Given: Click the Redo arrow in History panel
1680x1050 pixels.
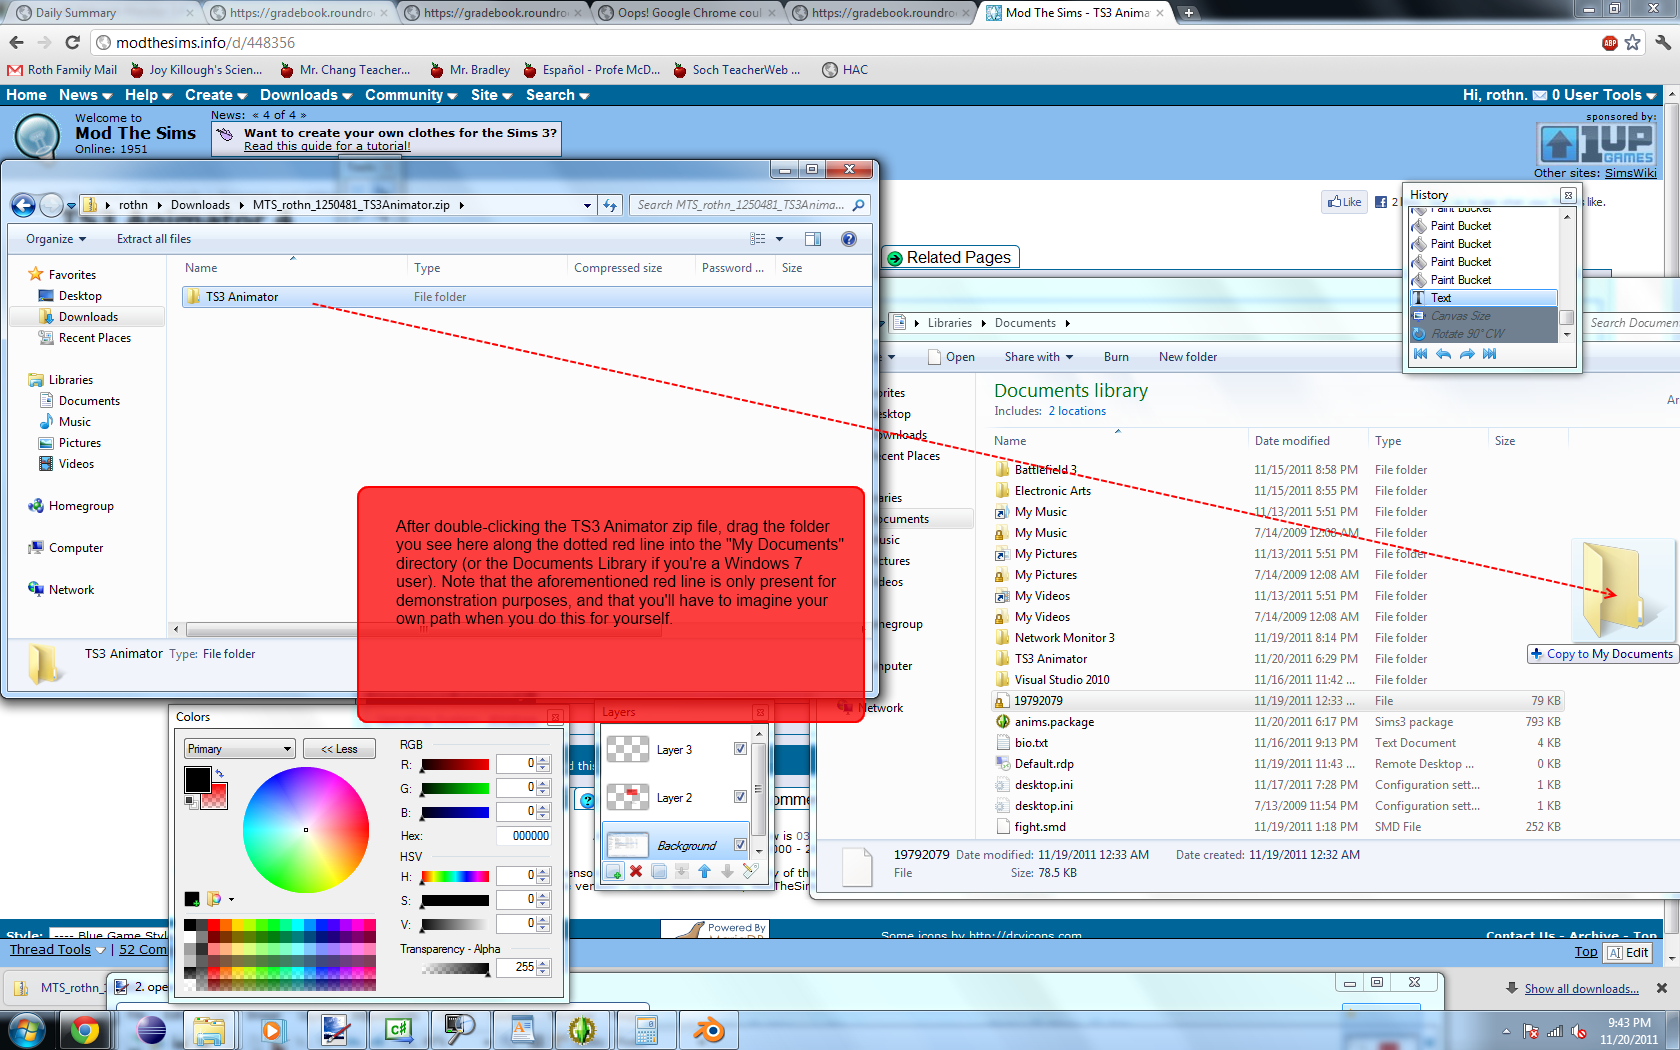Looking at the screenshot, I should [x=1467, y=354].
